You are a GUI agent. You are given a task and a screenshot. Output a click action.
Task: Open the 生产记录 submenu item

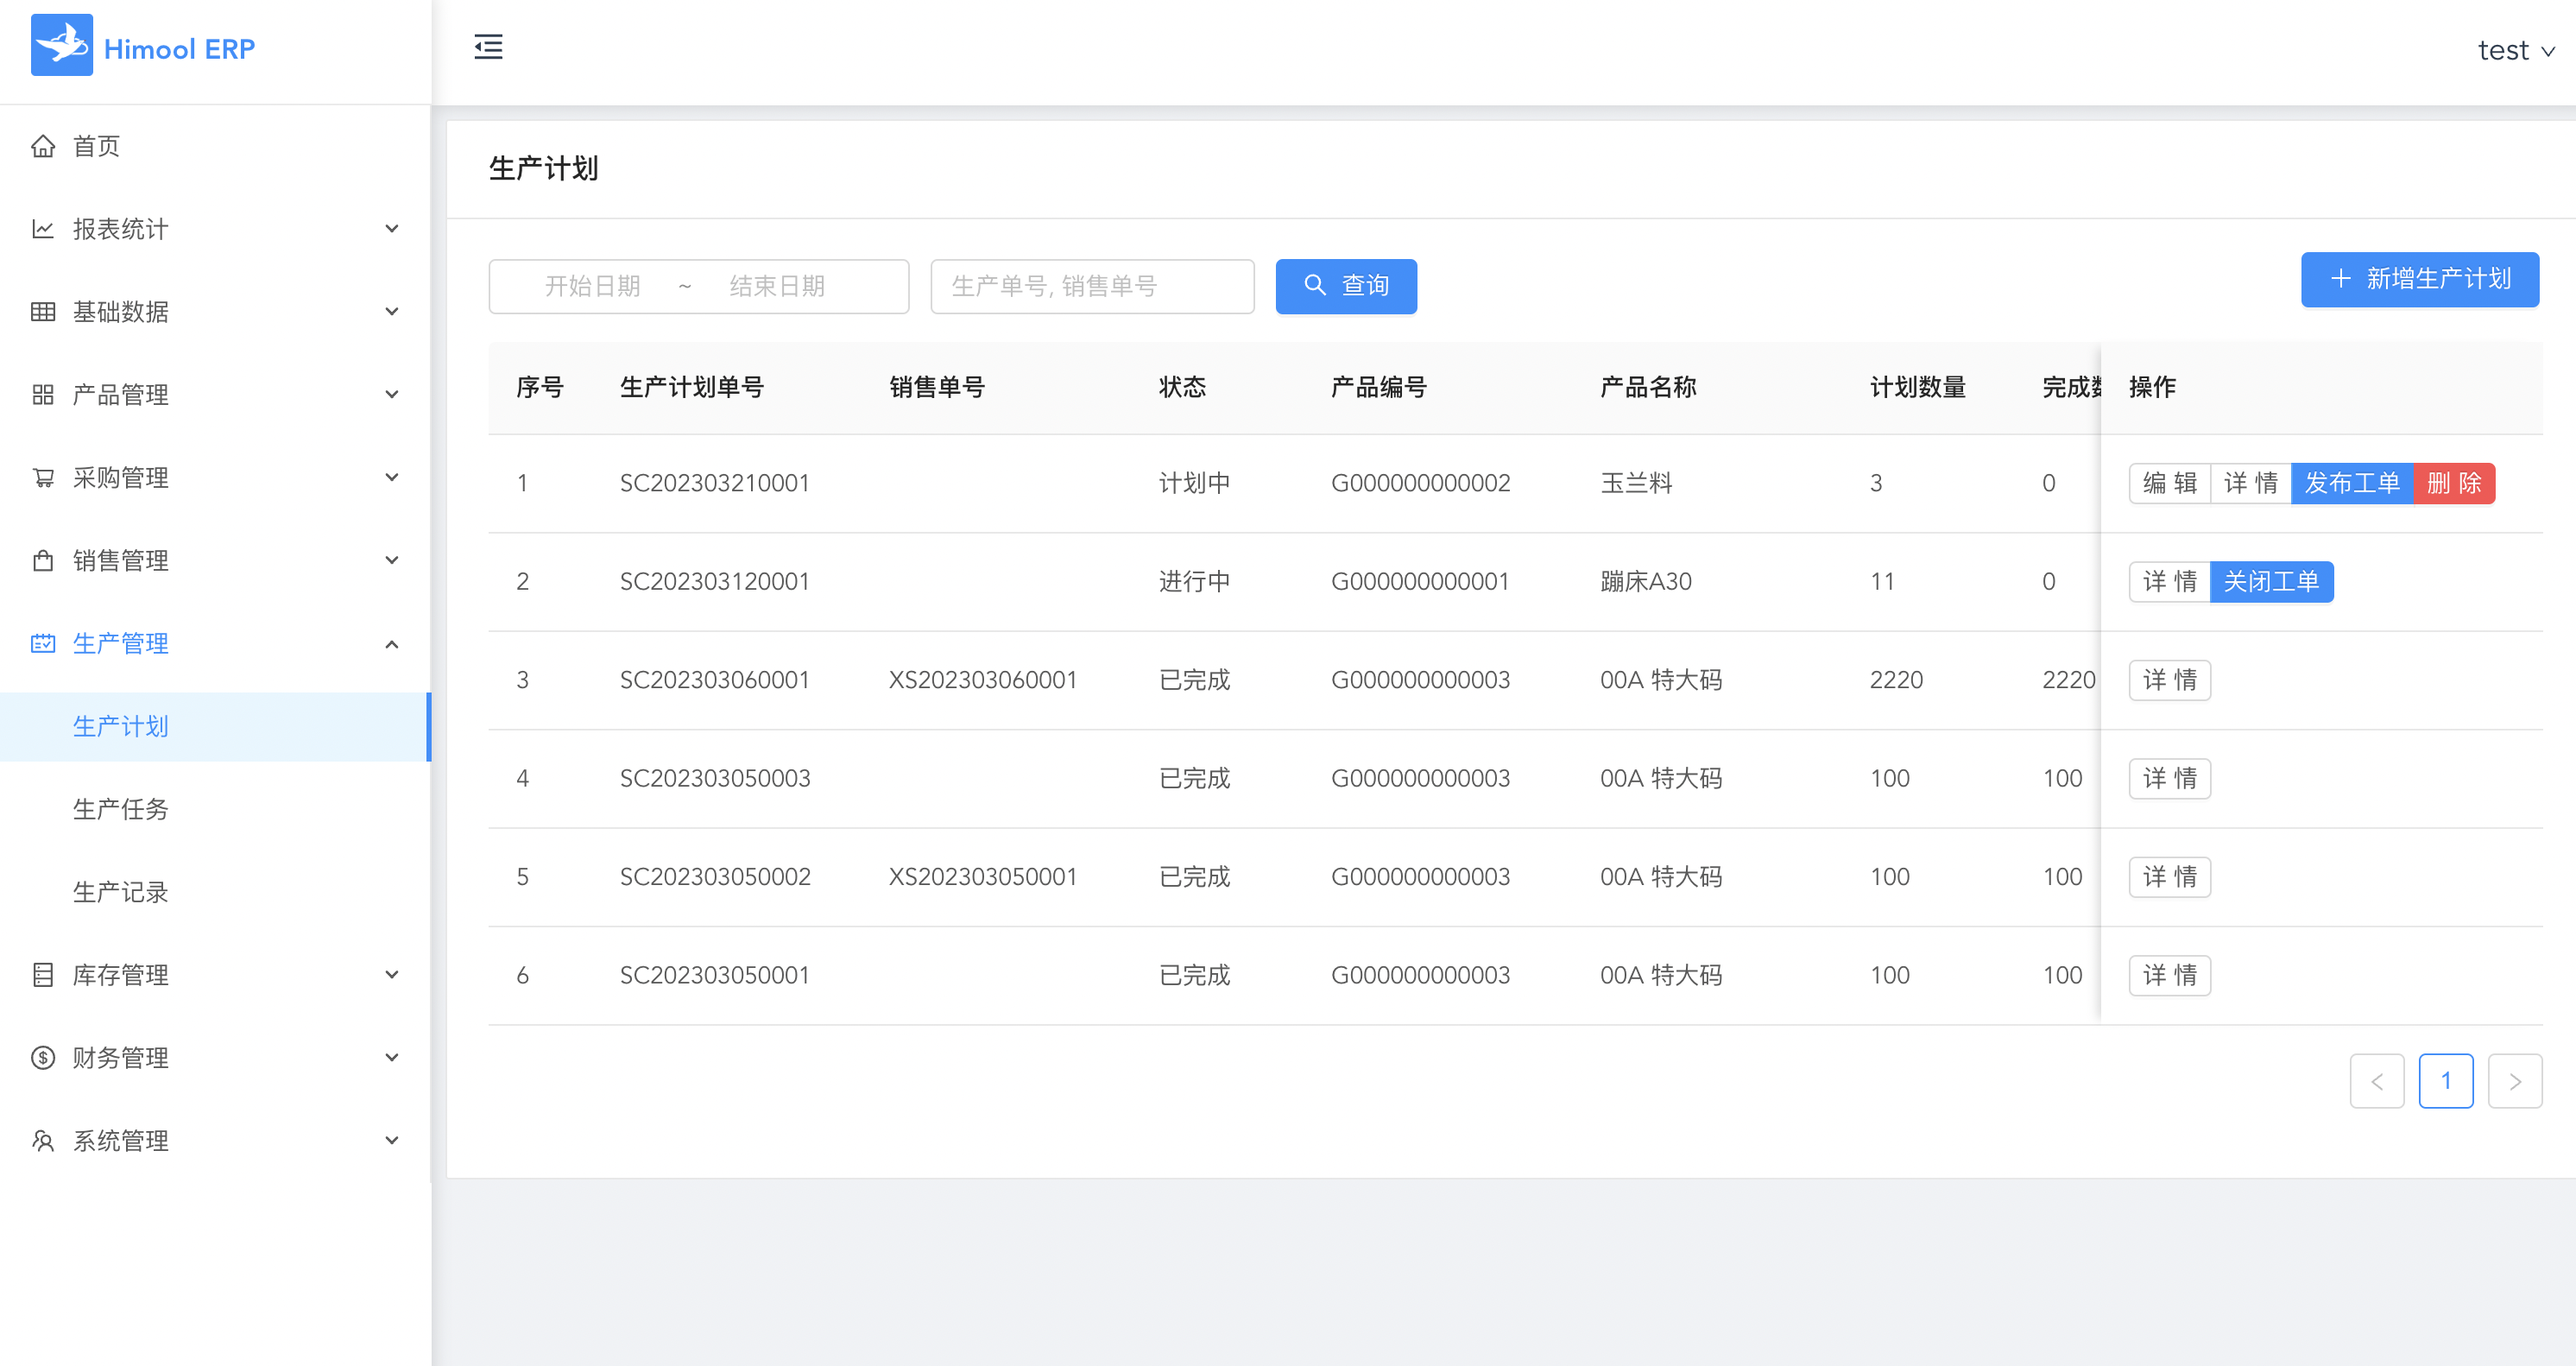pyautogui.click(x=121, y=892)
